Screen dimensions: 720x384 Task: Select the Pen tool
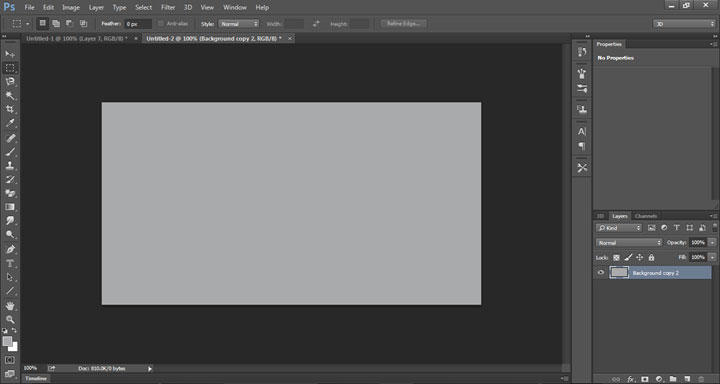pos(10,249)
